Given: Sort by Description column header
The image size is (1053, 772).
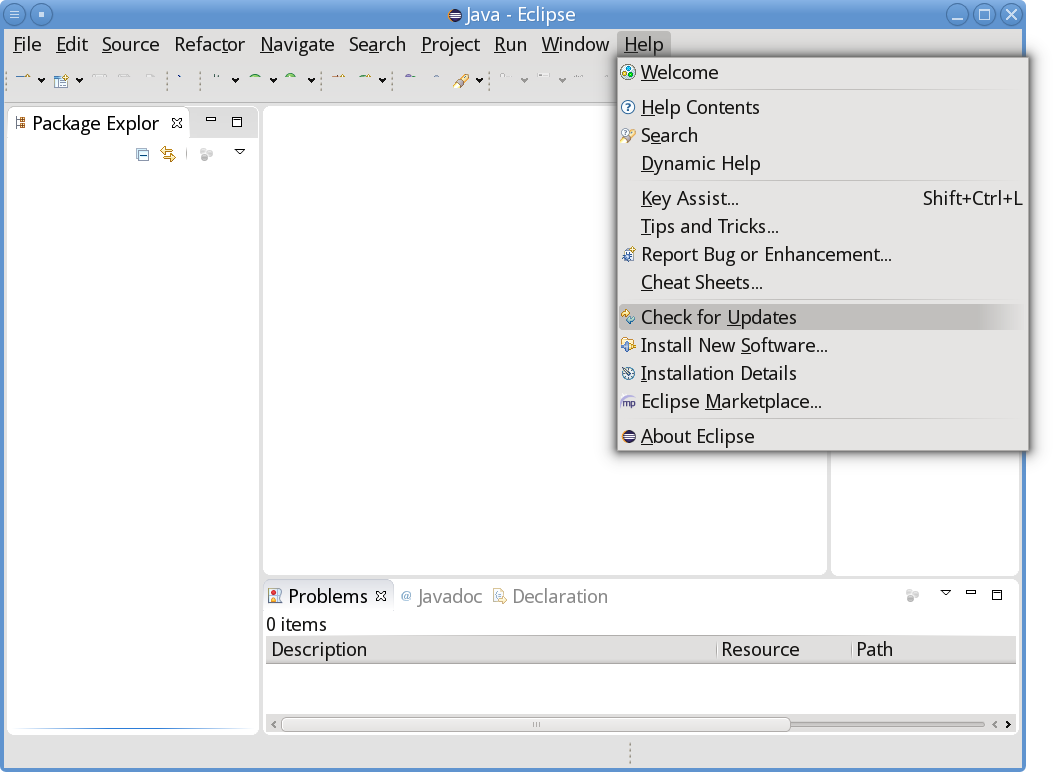Looking at the screenshot, I should coord(492,650).
